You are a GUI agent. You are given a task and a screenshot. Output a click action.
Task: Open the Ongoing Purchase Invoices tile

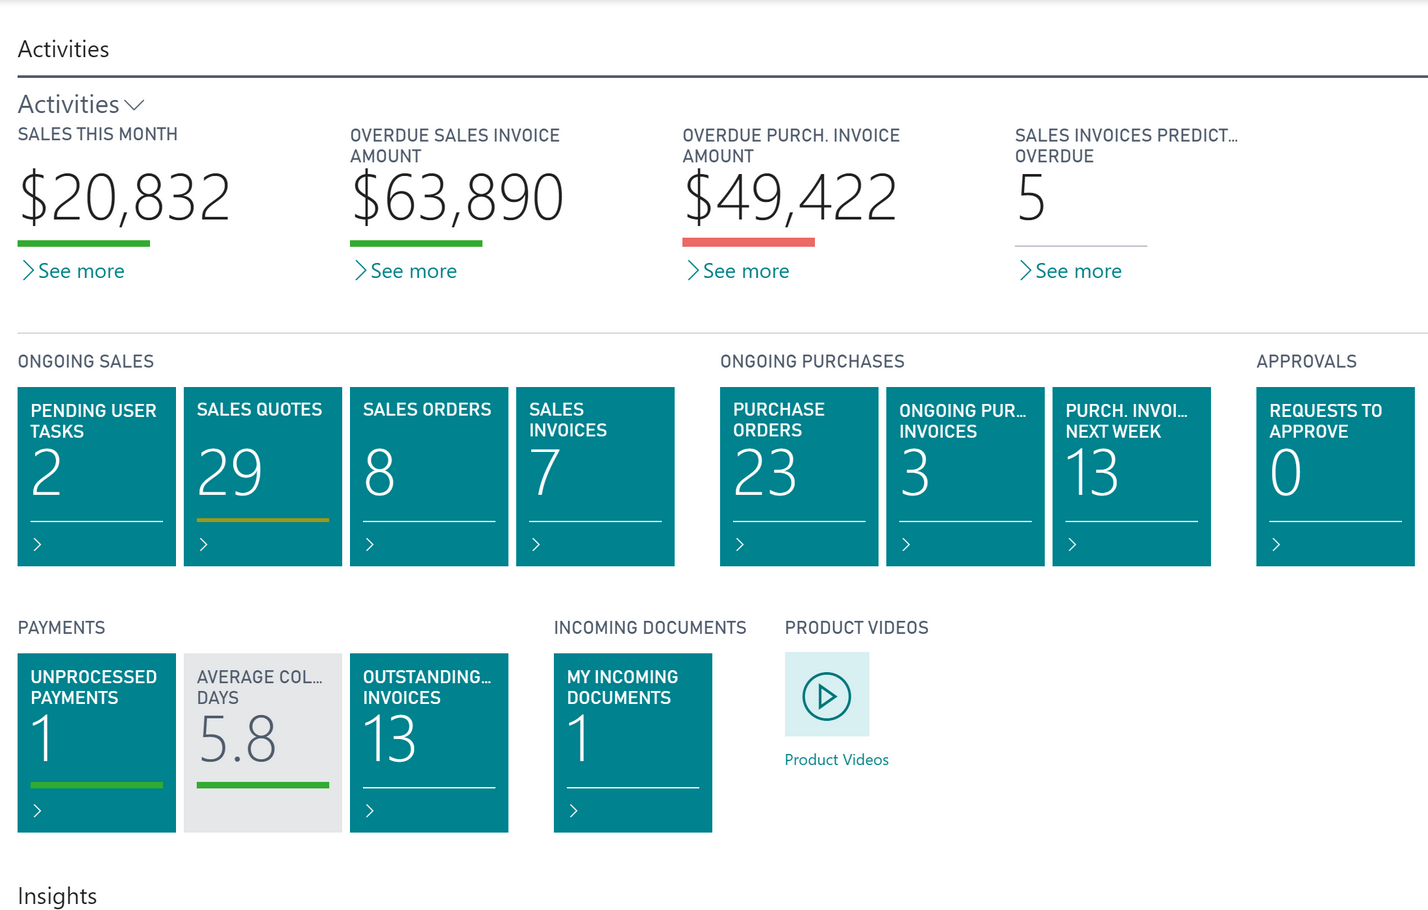[965, 476]
